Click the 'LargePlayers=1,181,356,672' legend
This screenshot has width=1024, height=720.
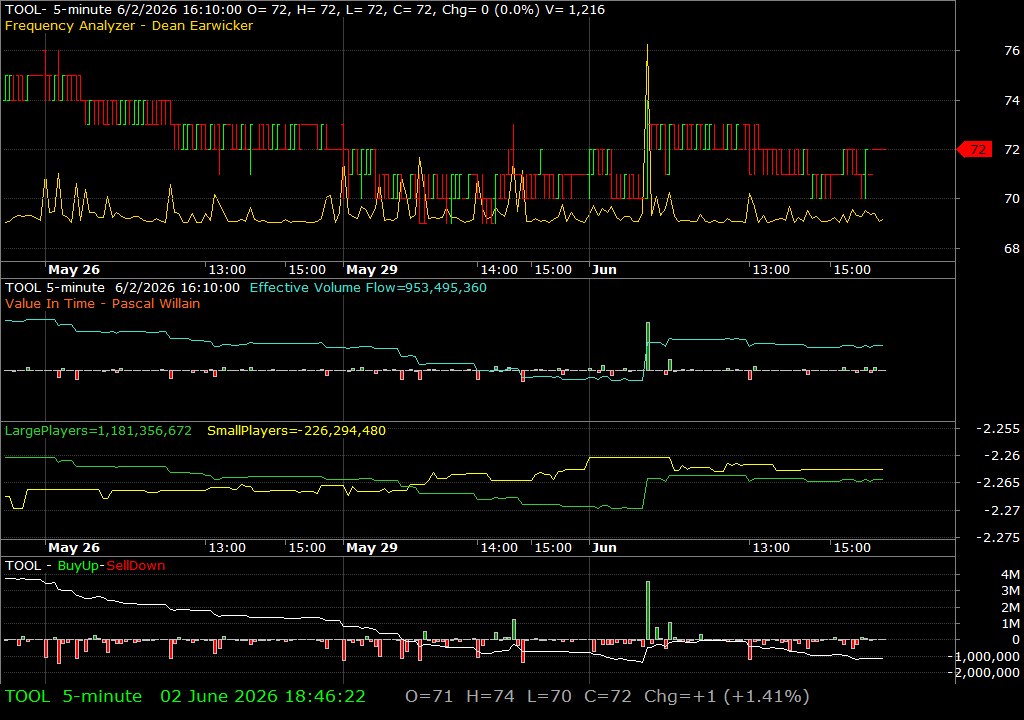coord(98,431)
